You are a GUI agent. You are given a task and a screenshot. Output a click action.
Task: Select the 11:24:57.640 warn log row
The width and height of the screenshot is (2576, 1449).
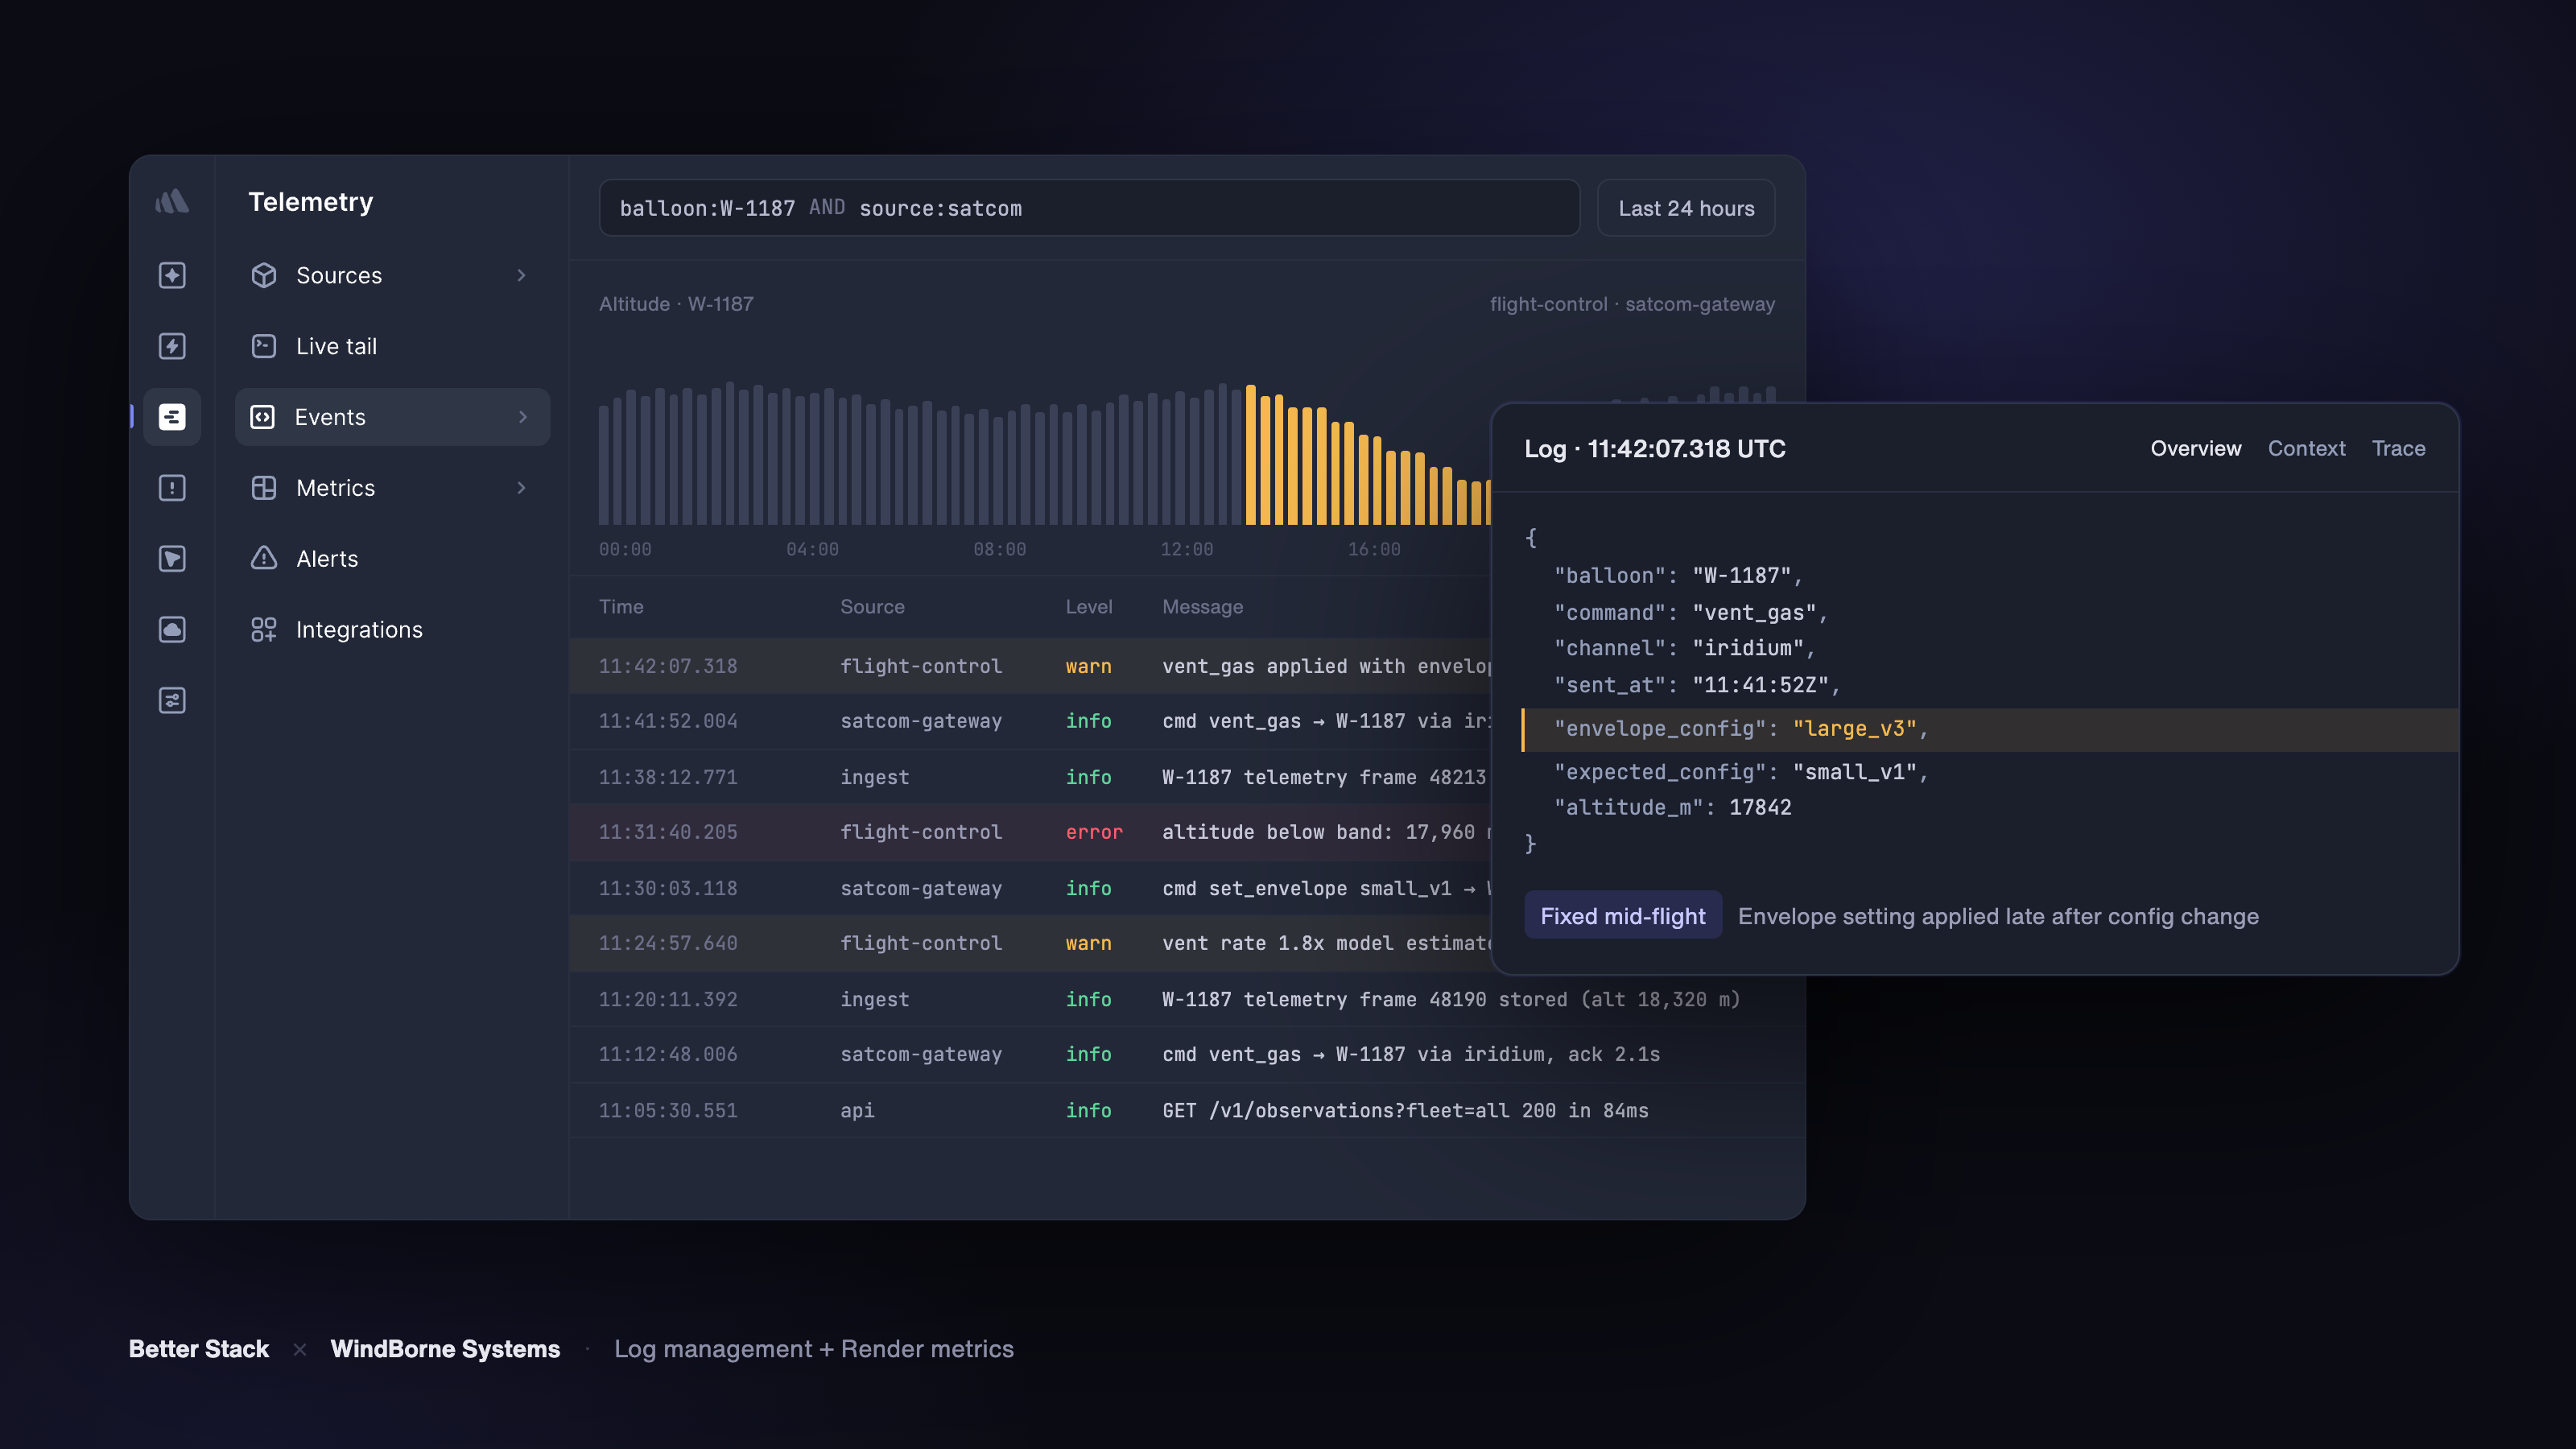tap(1030, 944)
